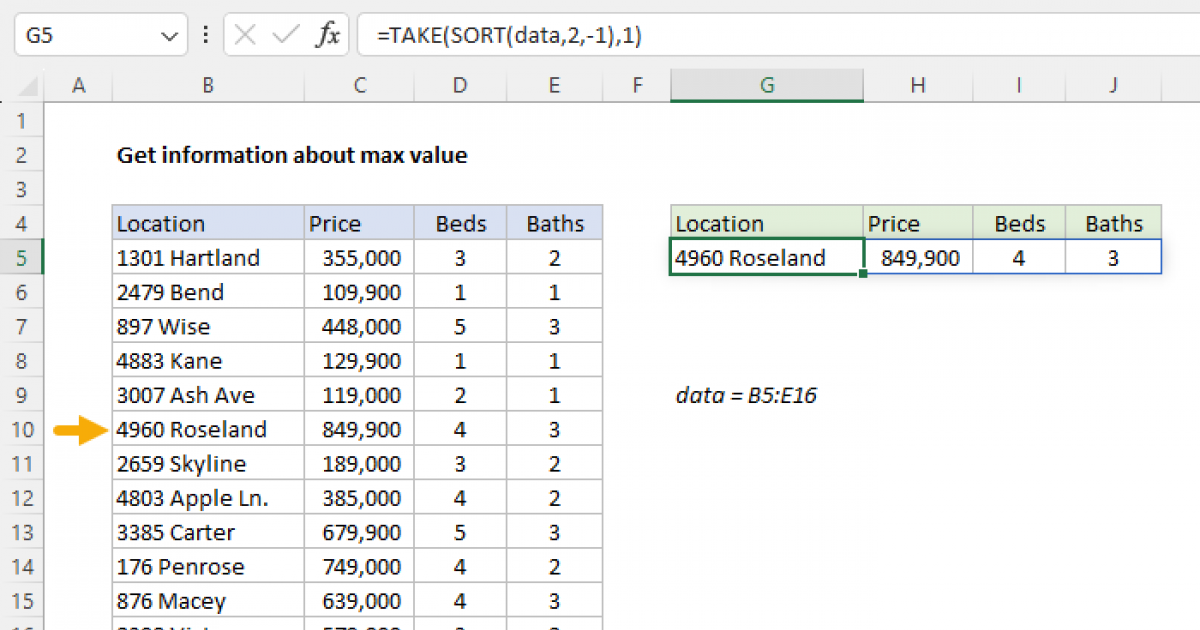The image size is (1200, 630).
Task: Select row 13 header
Action: (x=23, y=533)
